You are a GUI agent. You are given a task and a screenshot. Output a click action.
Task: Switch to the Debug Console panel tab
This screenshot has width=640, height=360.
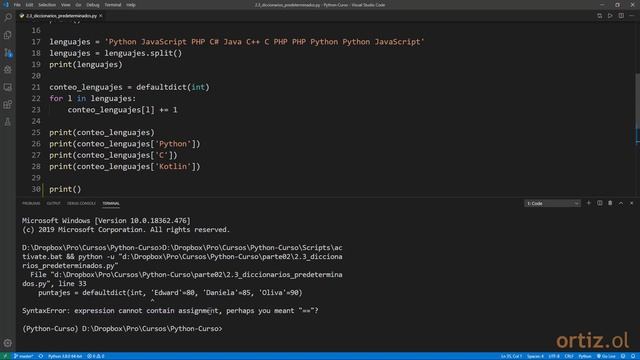pos(81,203)
